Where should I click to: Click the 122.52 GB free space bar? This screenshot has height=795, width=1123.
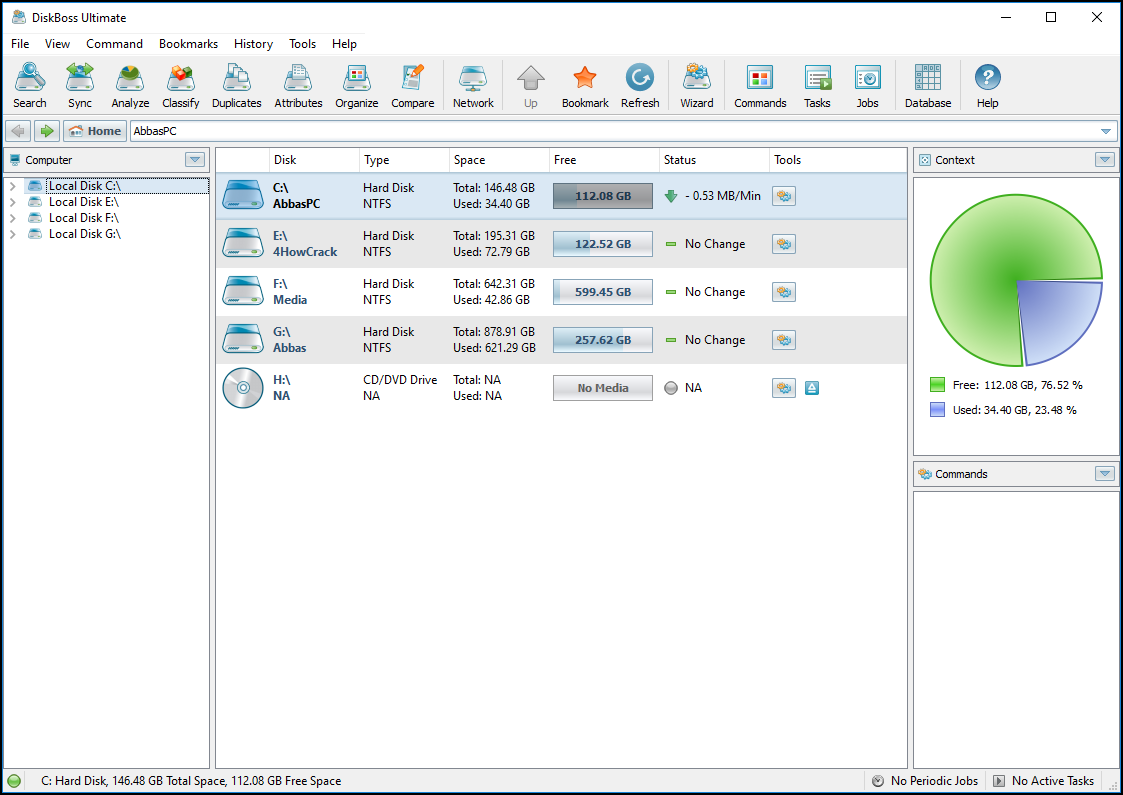tap(602, 244)
